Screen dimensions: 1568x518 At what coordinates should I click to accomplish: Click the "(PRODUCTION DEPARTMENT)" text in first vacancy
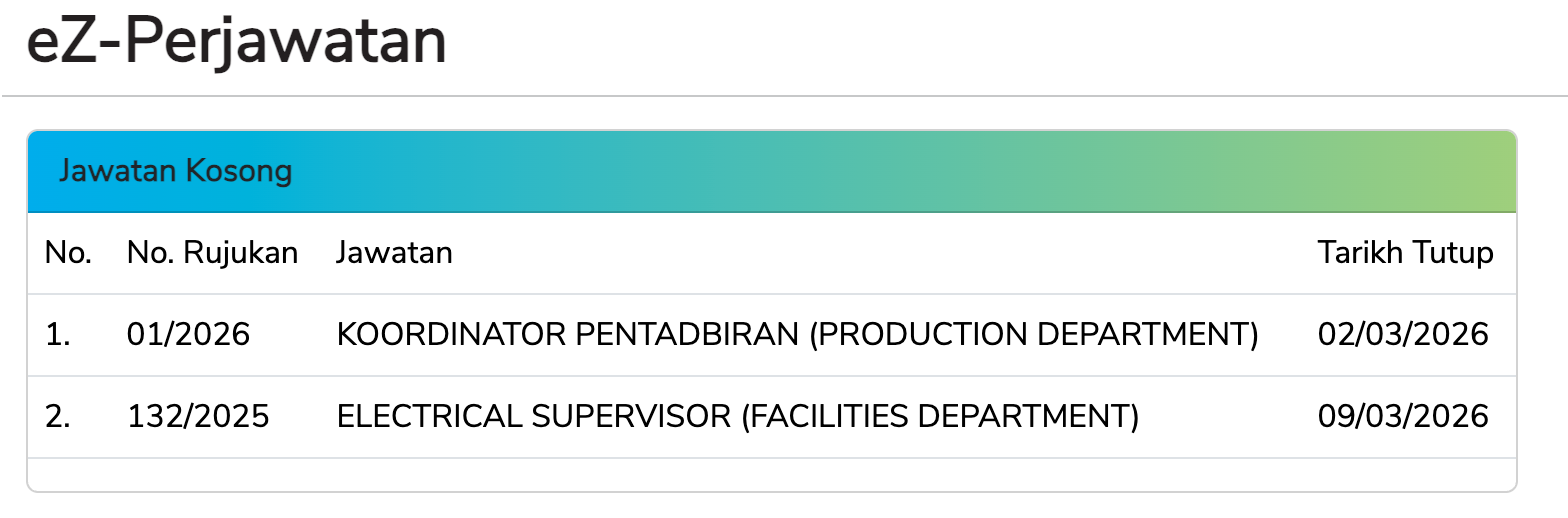(1033, 335)
